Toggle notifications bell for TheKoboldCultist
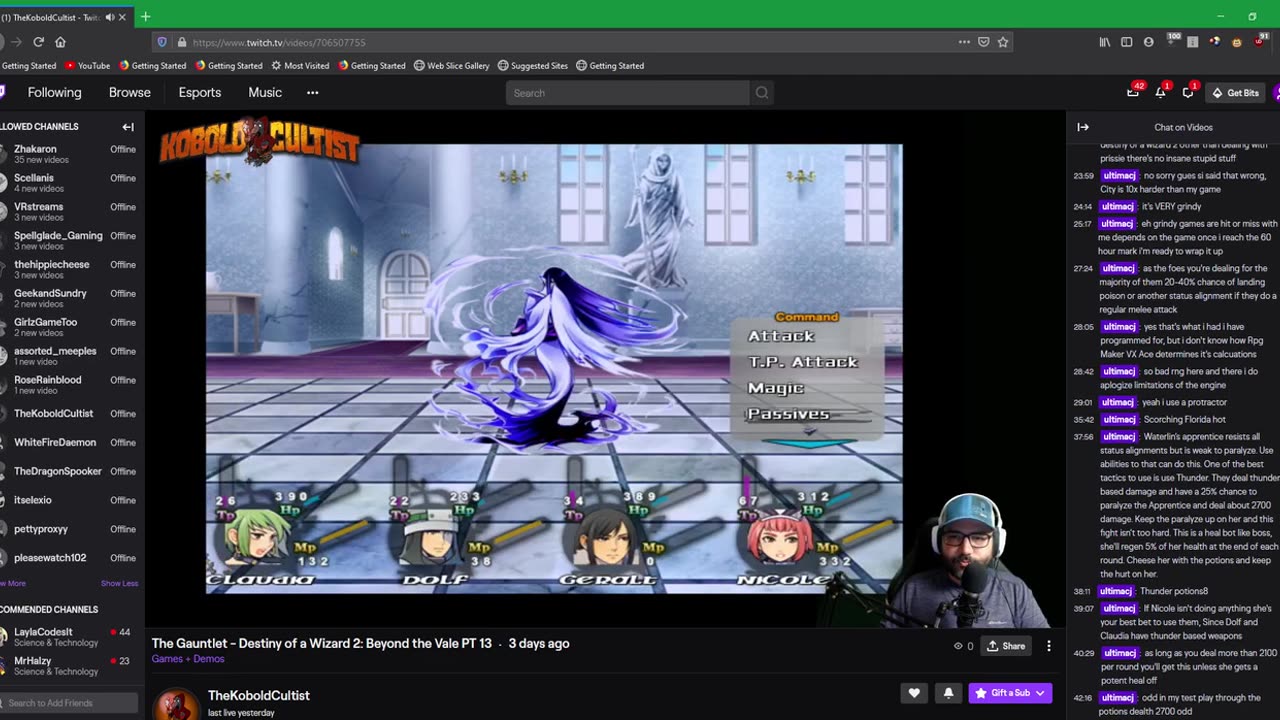This screenshot has width=1280, height=720. click(948, 693)
